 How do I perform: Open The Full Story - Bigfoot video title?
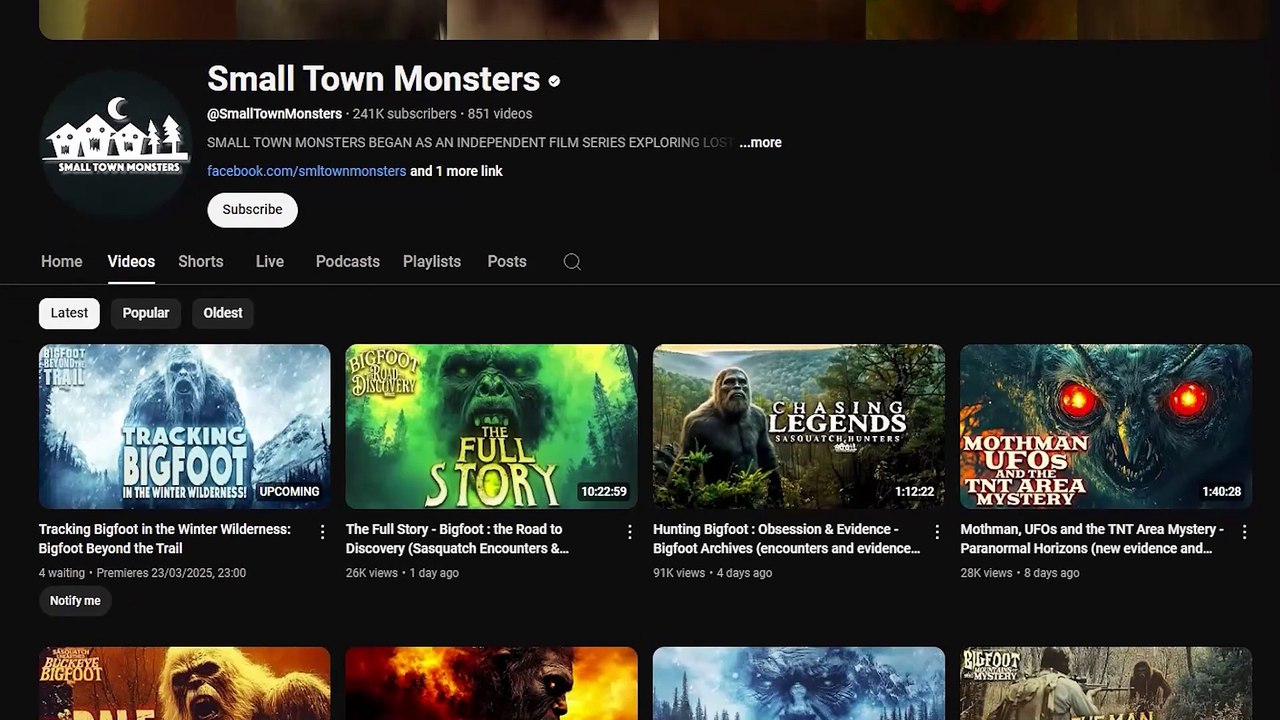tap(457, 539)
